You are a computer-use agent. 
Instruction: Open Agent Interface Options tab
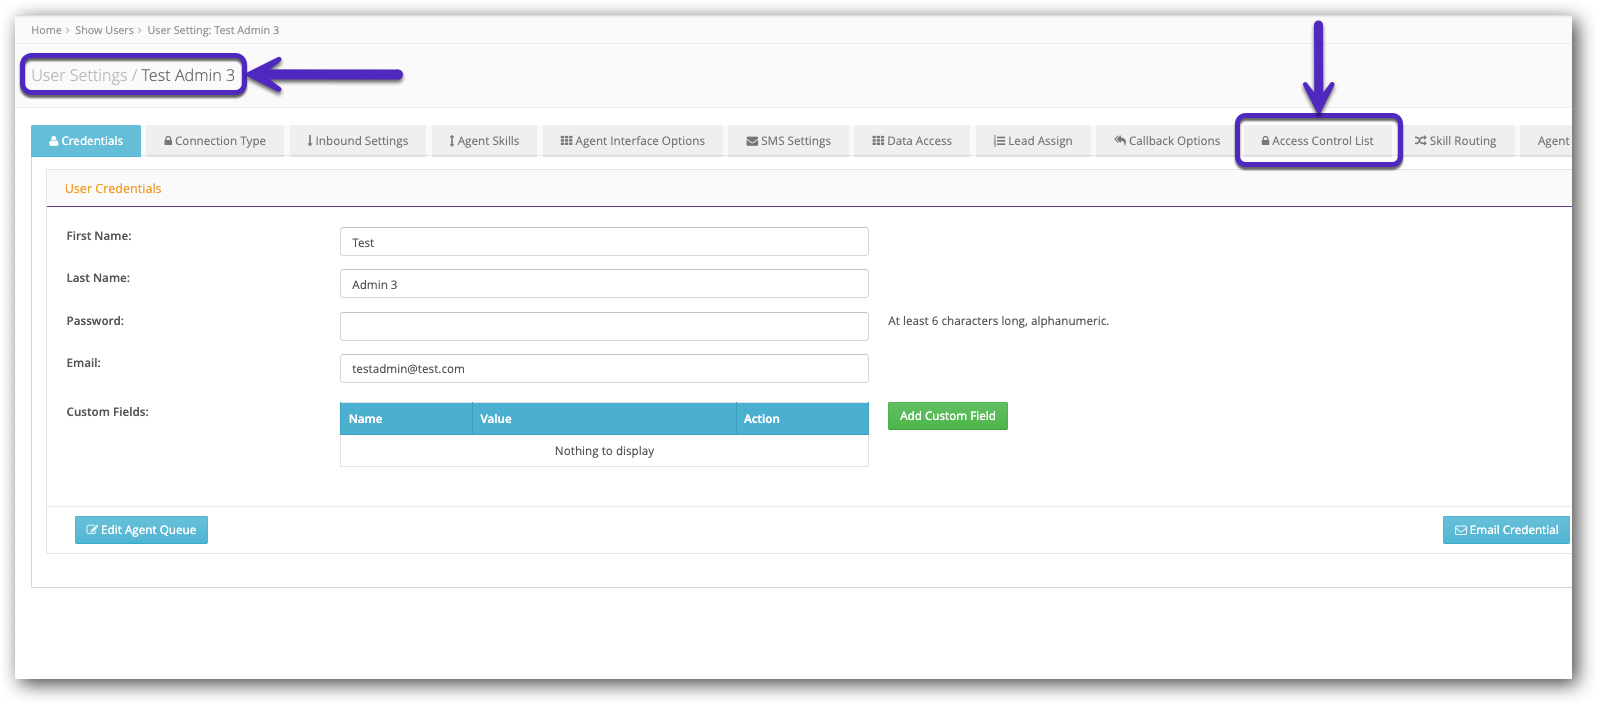[633, 141]
